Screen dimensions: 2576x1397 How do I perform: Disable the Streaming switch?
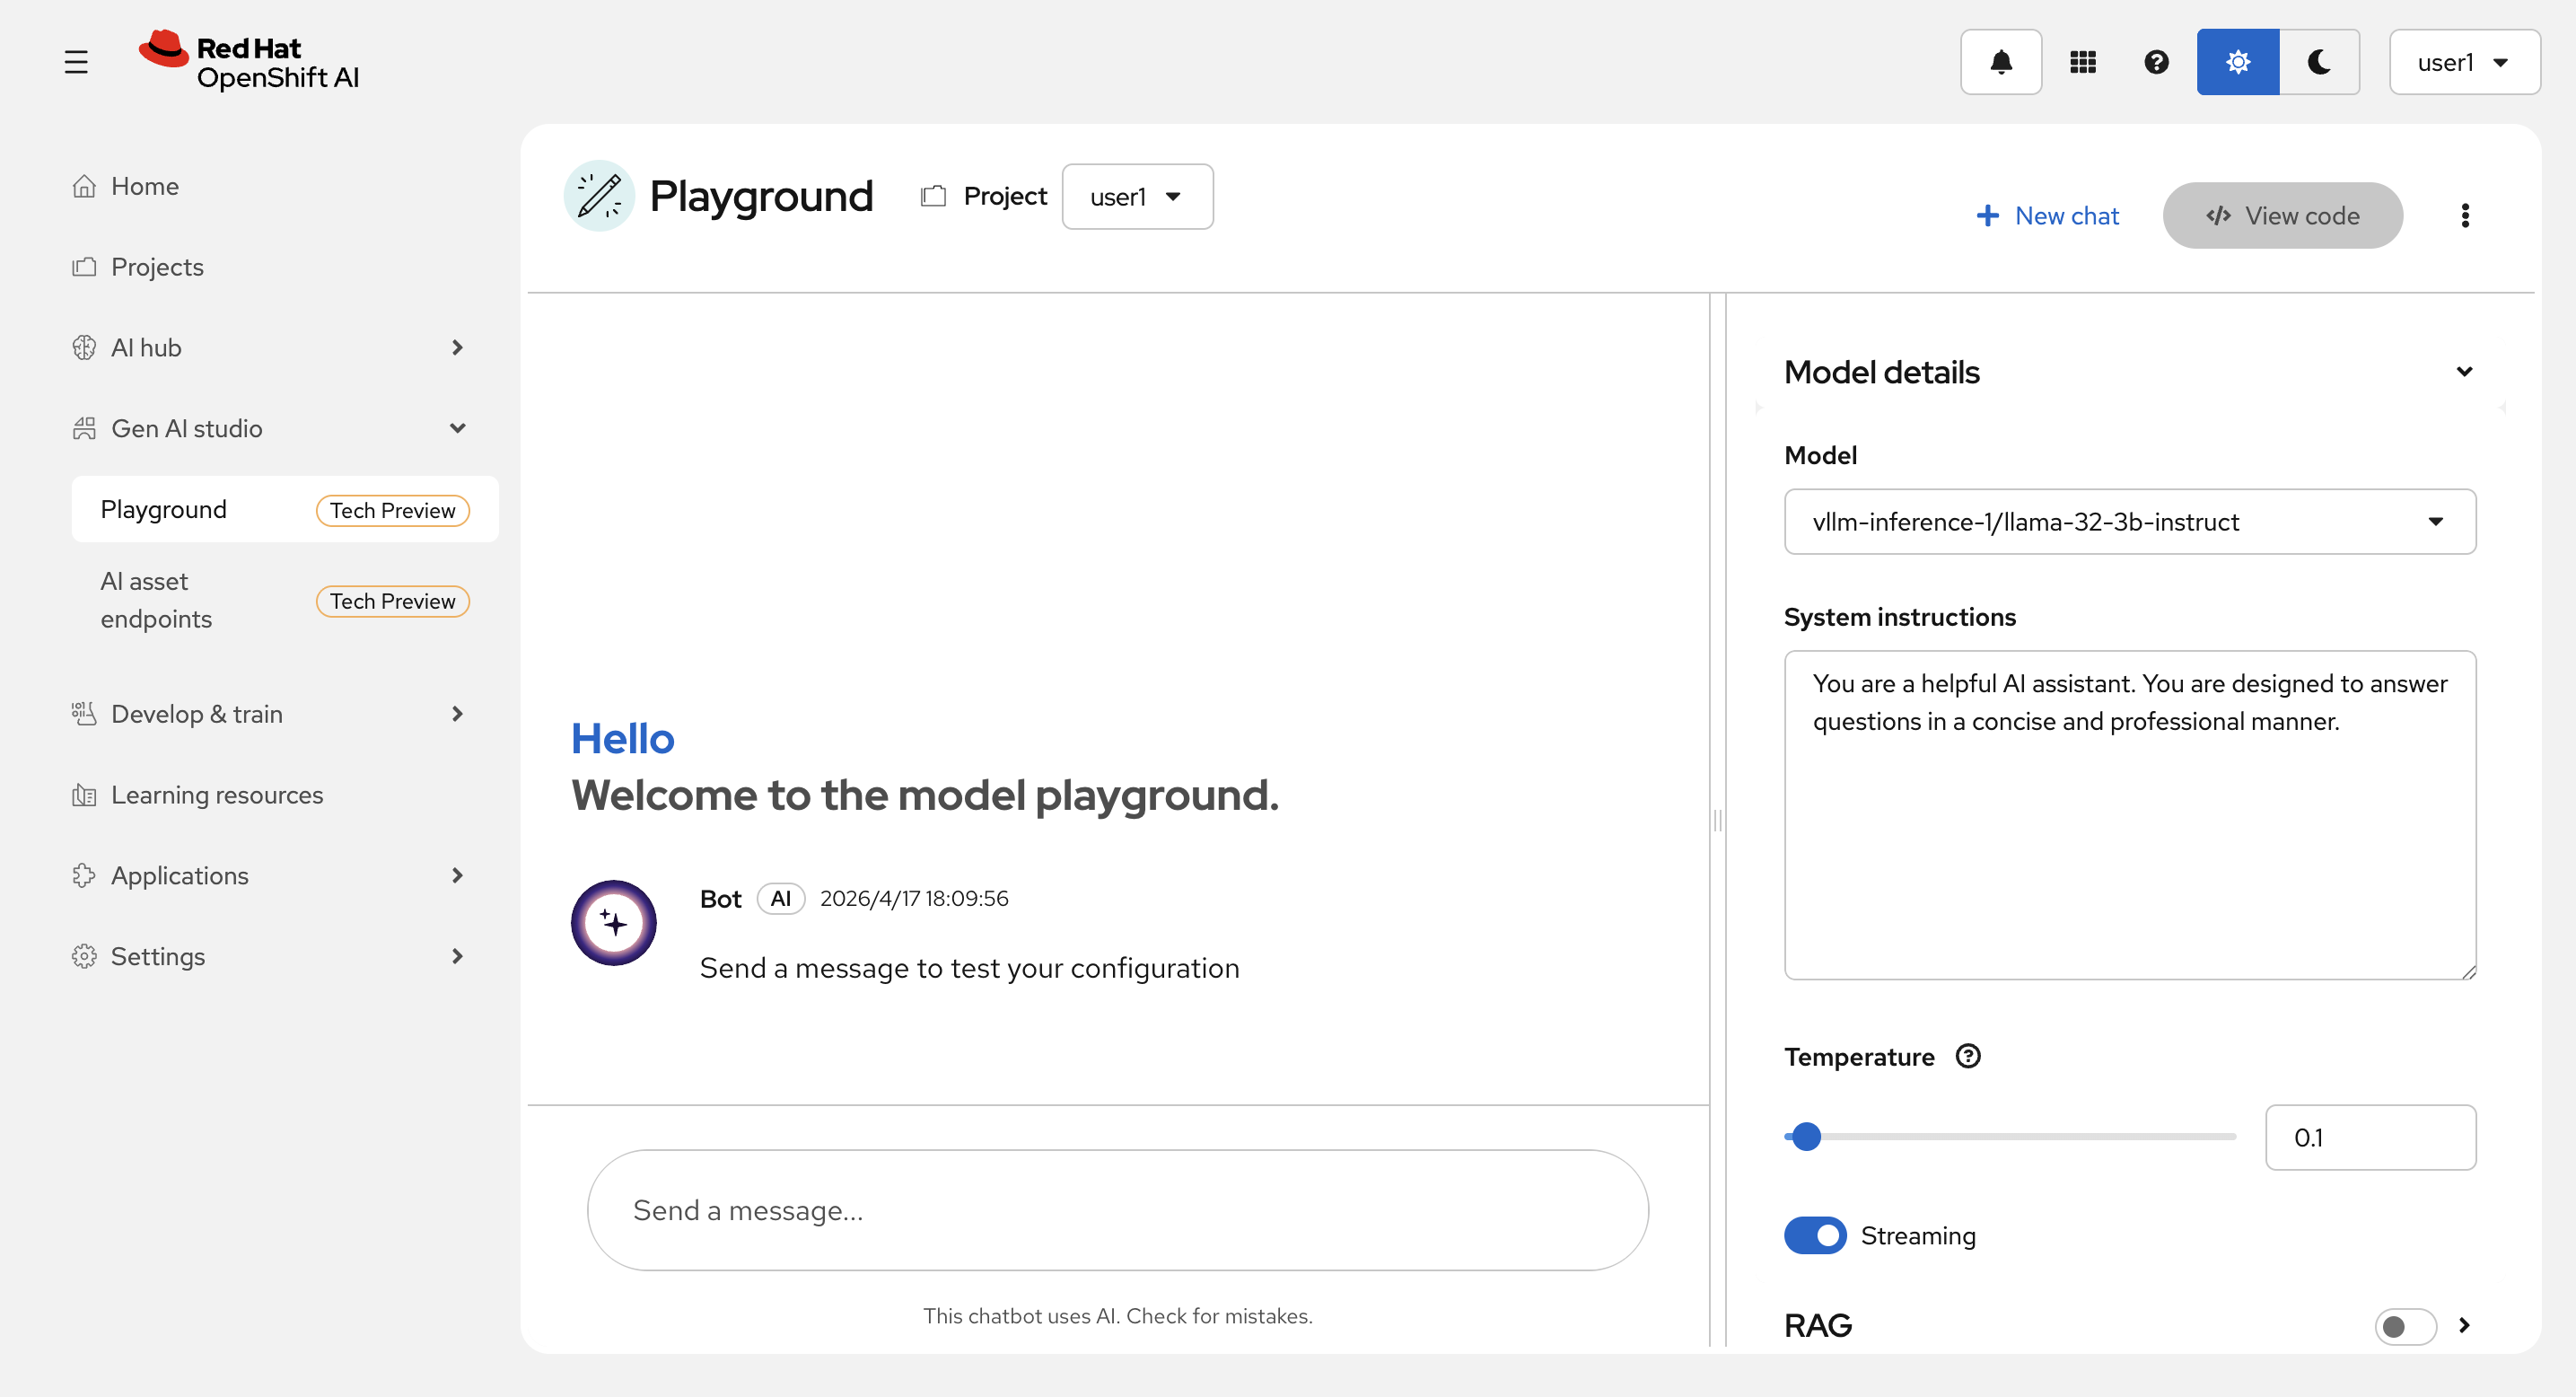(1814, 1235)
